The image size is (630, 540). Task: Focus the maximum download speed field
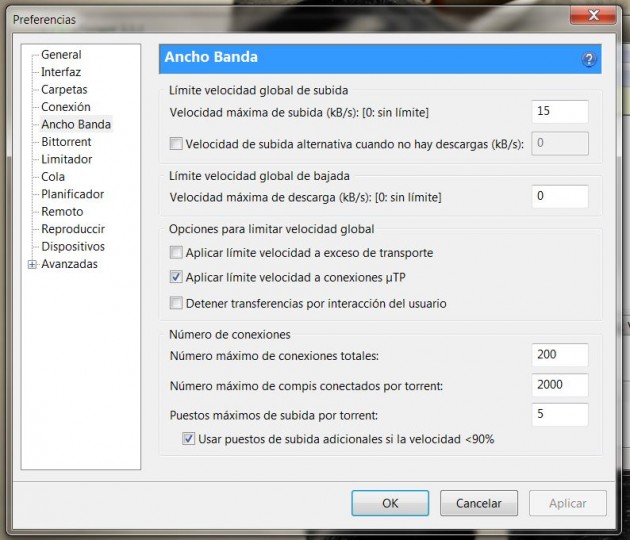tap(559, 197)
